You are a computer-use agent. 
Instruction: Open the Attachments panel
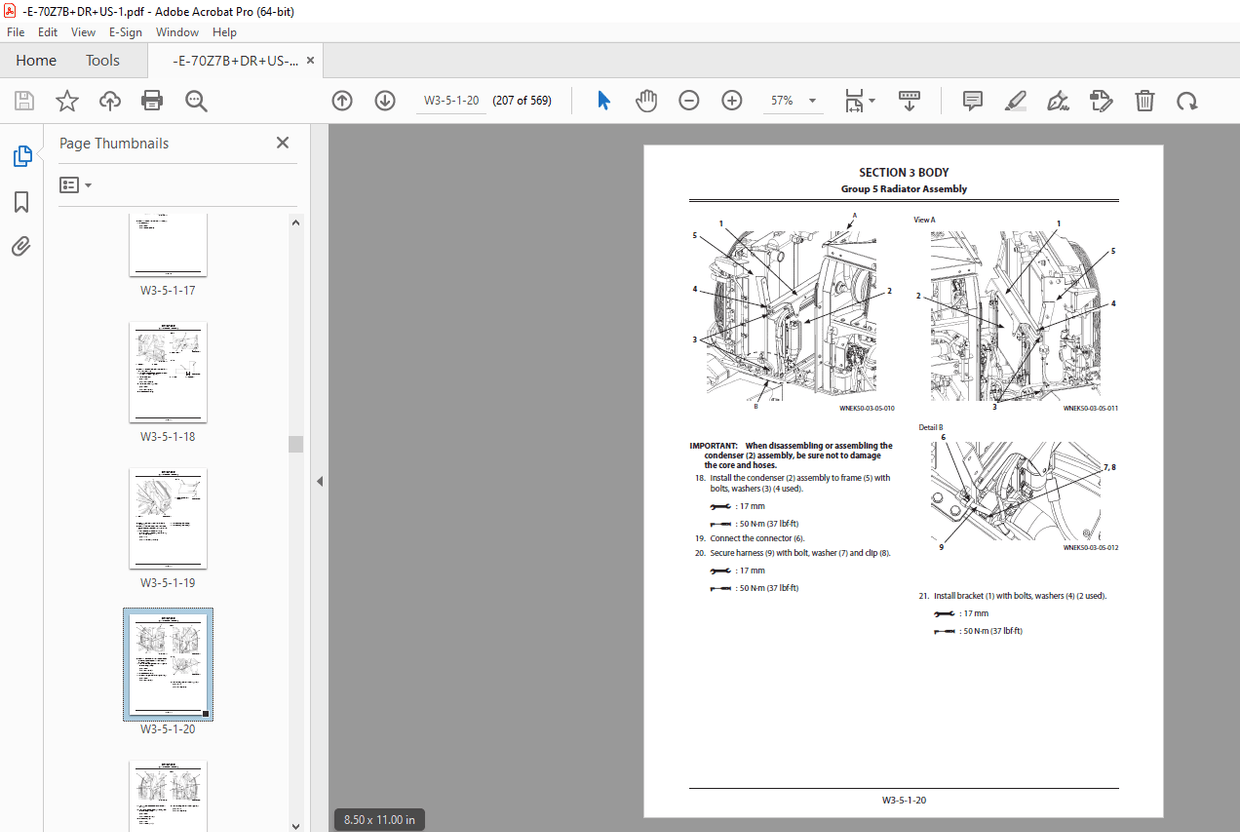pyautogui.click(x=21, y=245)
